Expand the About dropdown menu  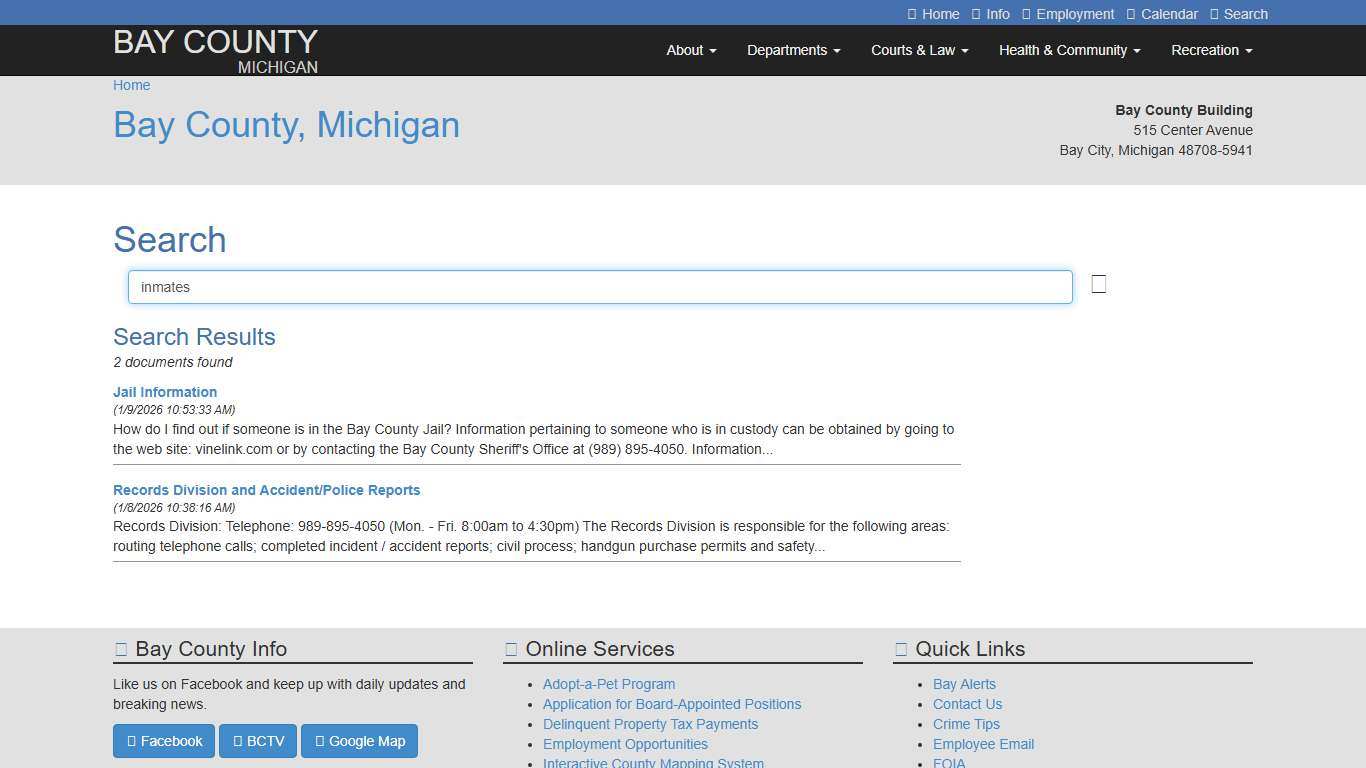[690, 50]
